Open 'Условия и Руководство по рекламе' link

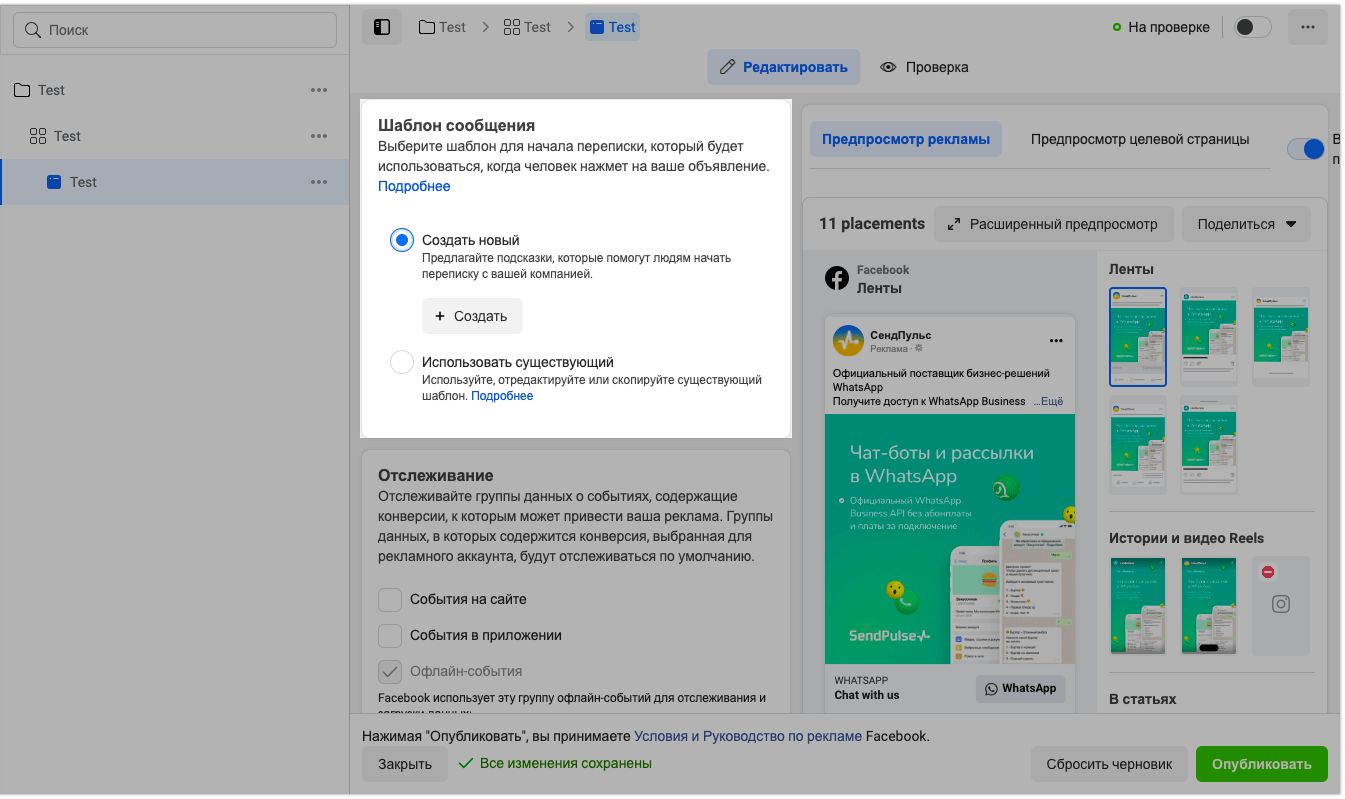point(748,736)
